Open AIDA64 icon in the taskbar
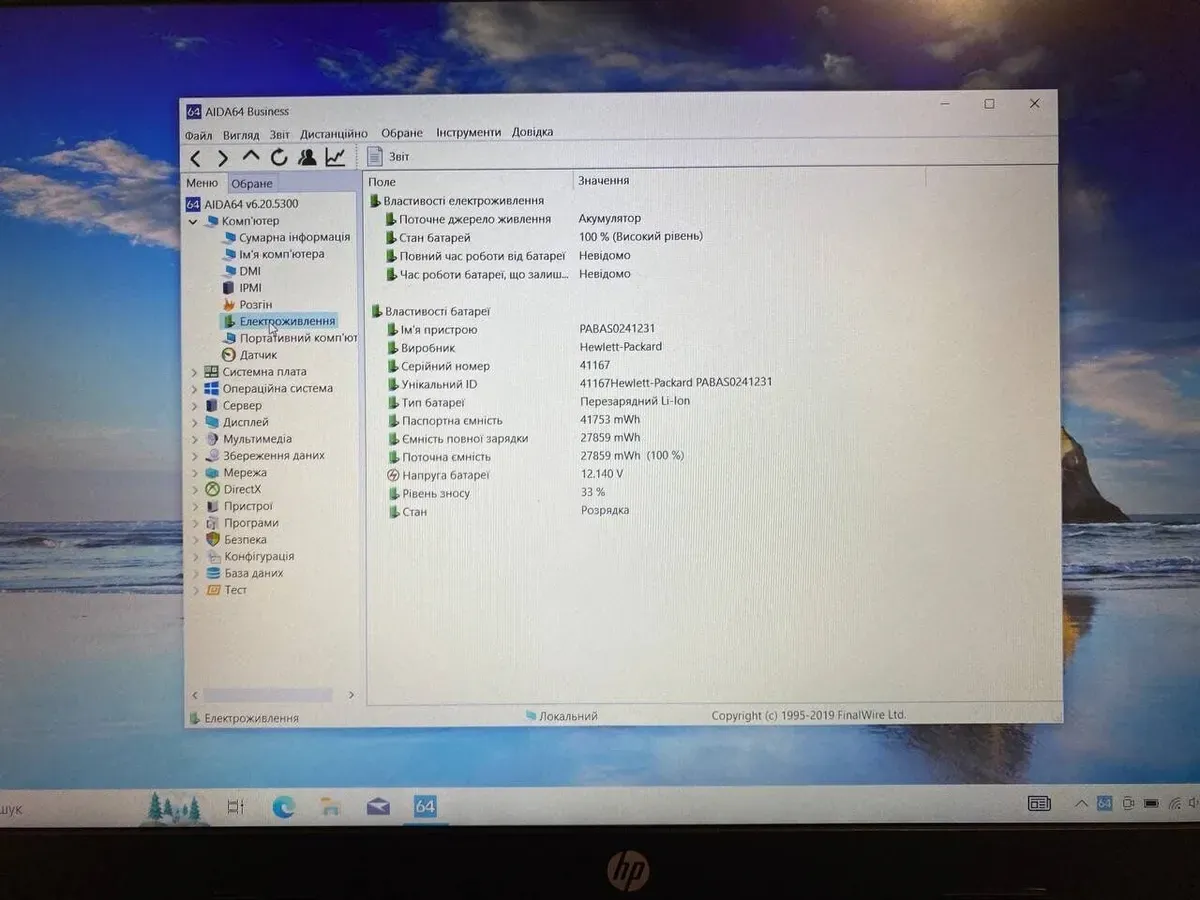 (425, 806)
